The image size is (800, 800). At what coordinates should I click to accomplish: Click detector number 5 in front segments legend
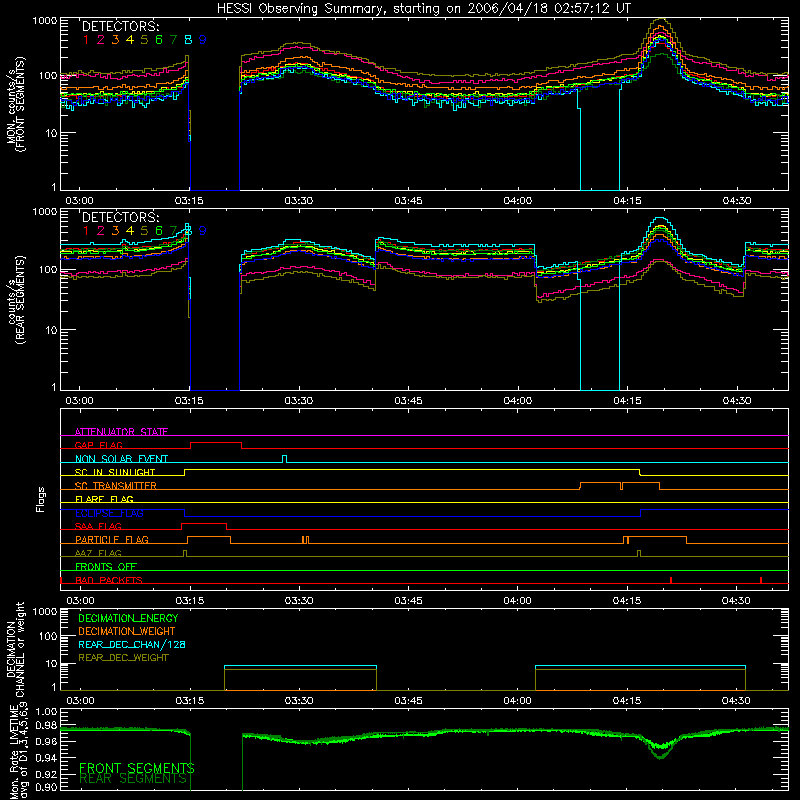click(x=144, y=40)
